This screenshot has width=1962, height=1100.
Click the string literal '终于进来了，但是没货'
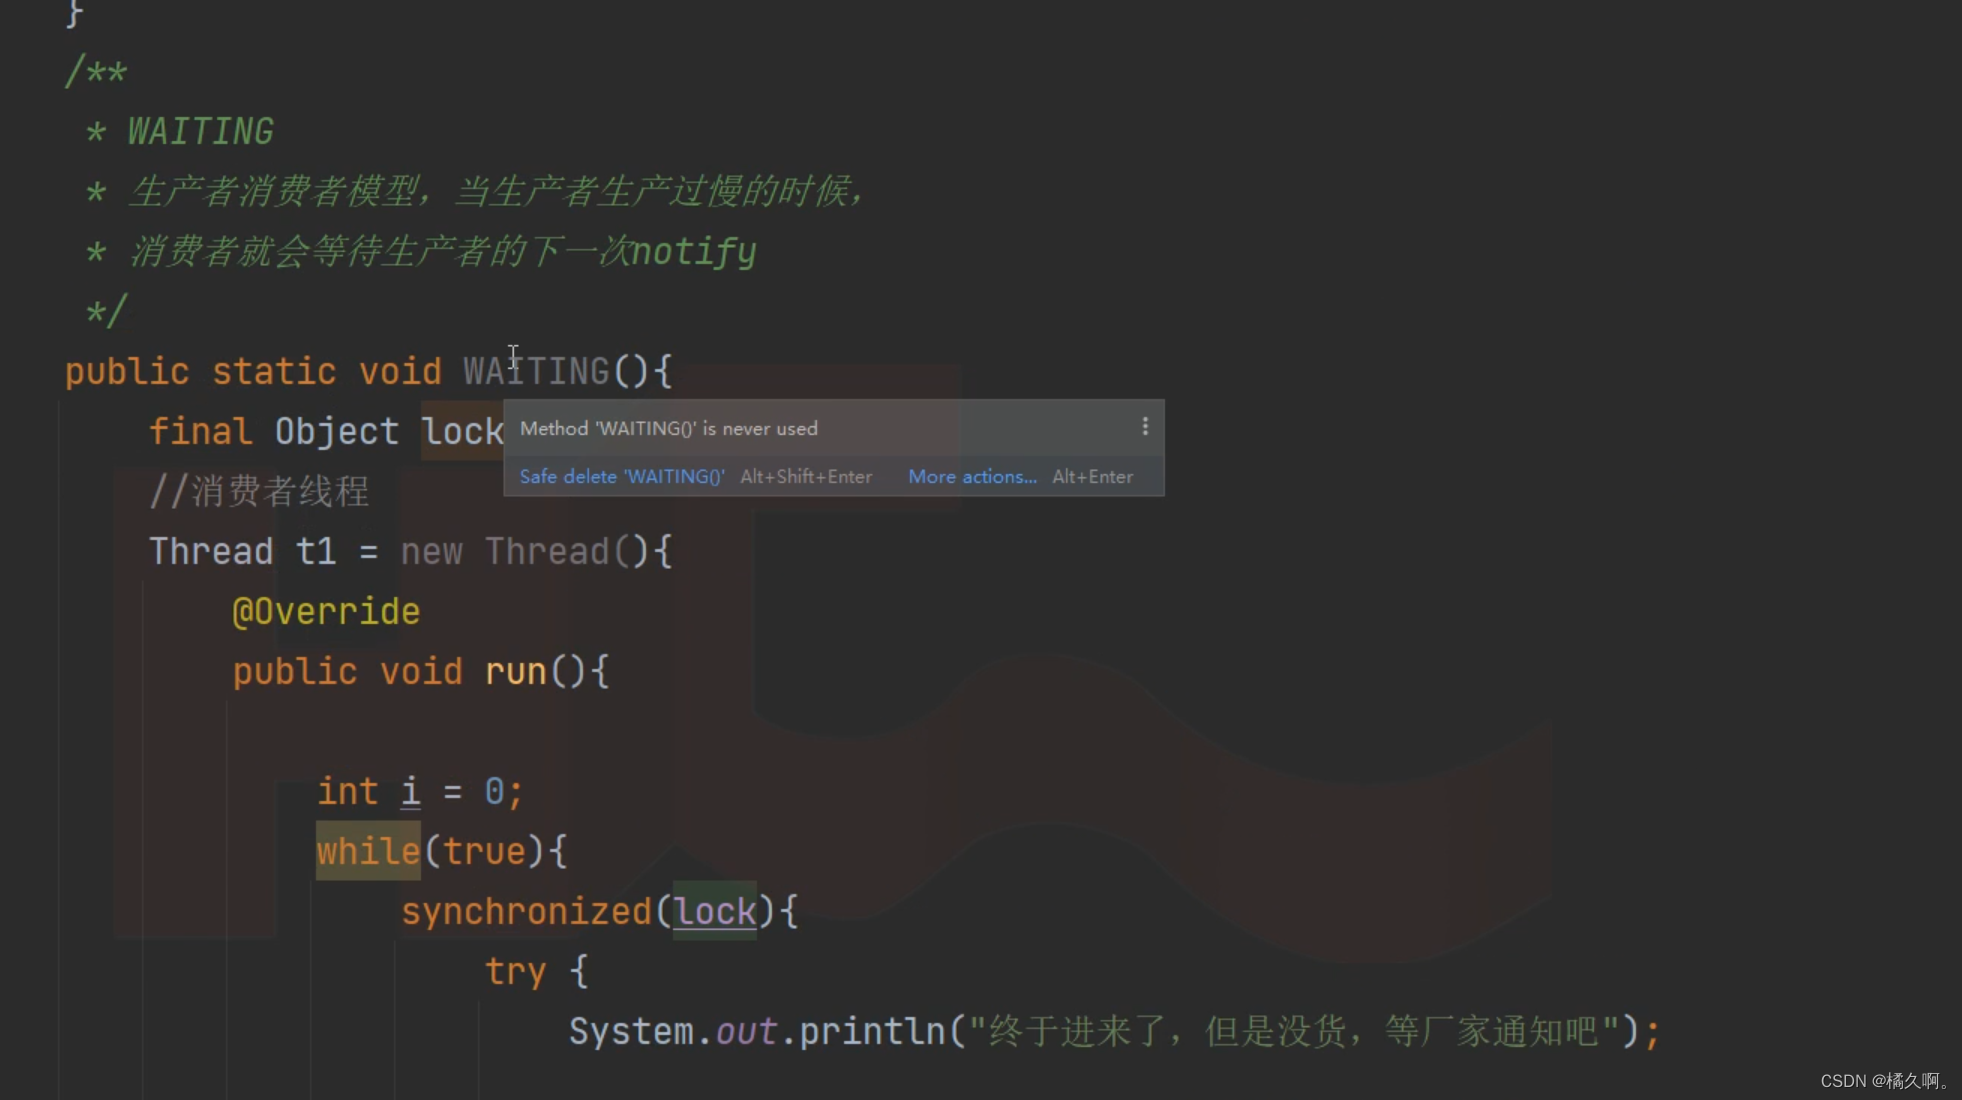(x=1294, y=1032)
